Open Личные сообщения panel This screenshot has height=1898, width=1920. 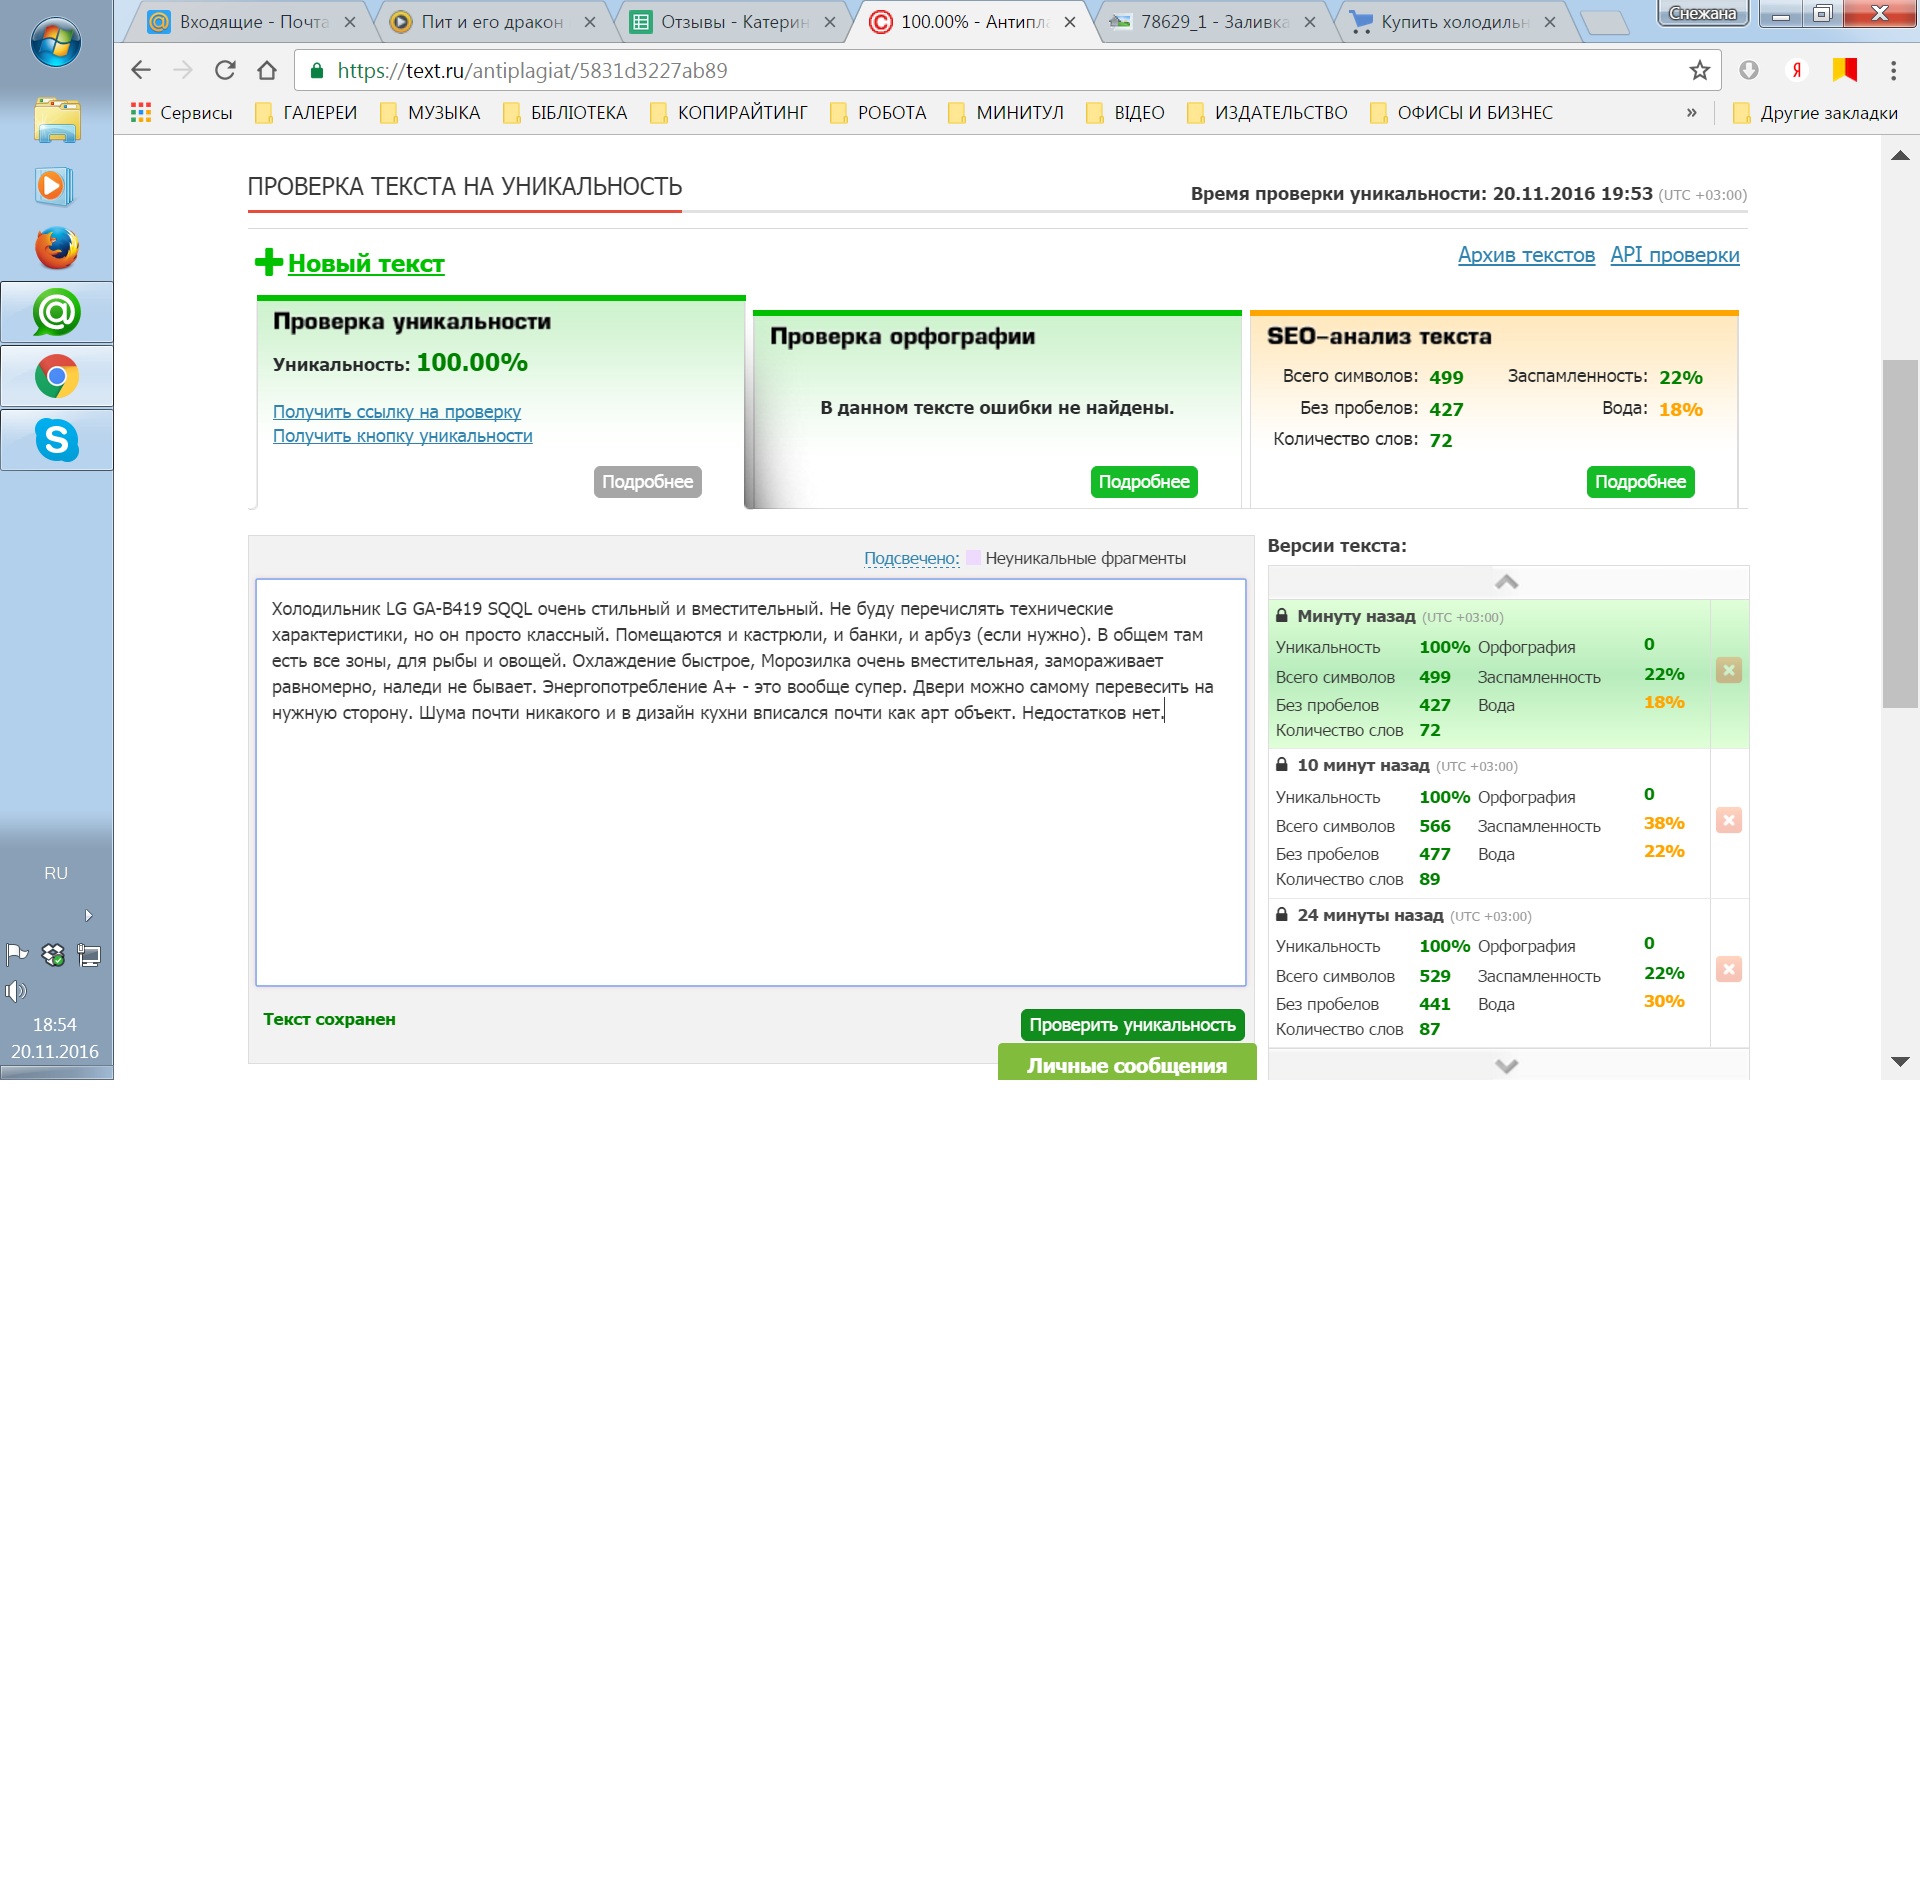(x=1126, y=1065)
